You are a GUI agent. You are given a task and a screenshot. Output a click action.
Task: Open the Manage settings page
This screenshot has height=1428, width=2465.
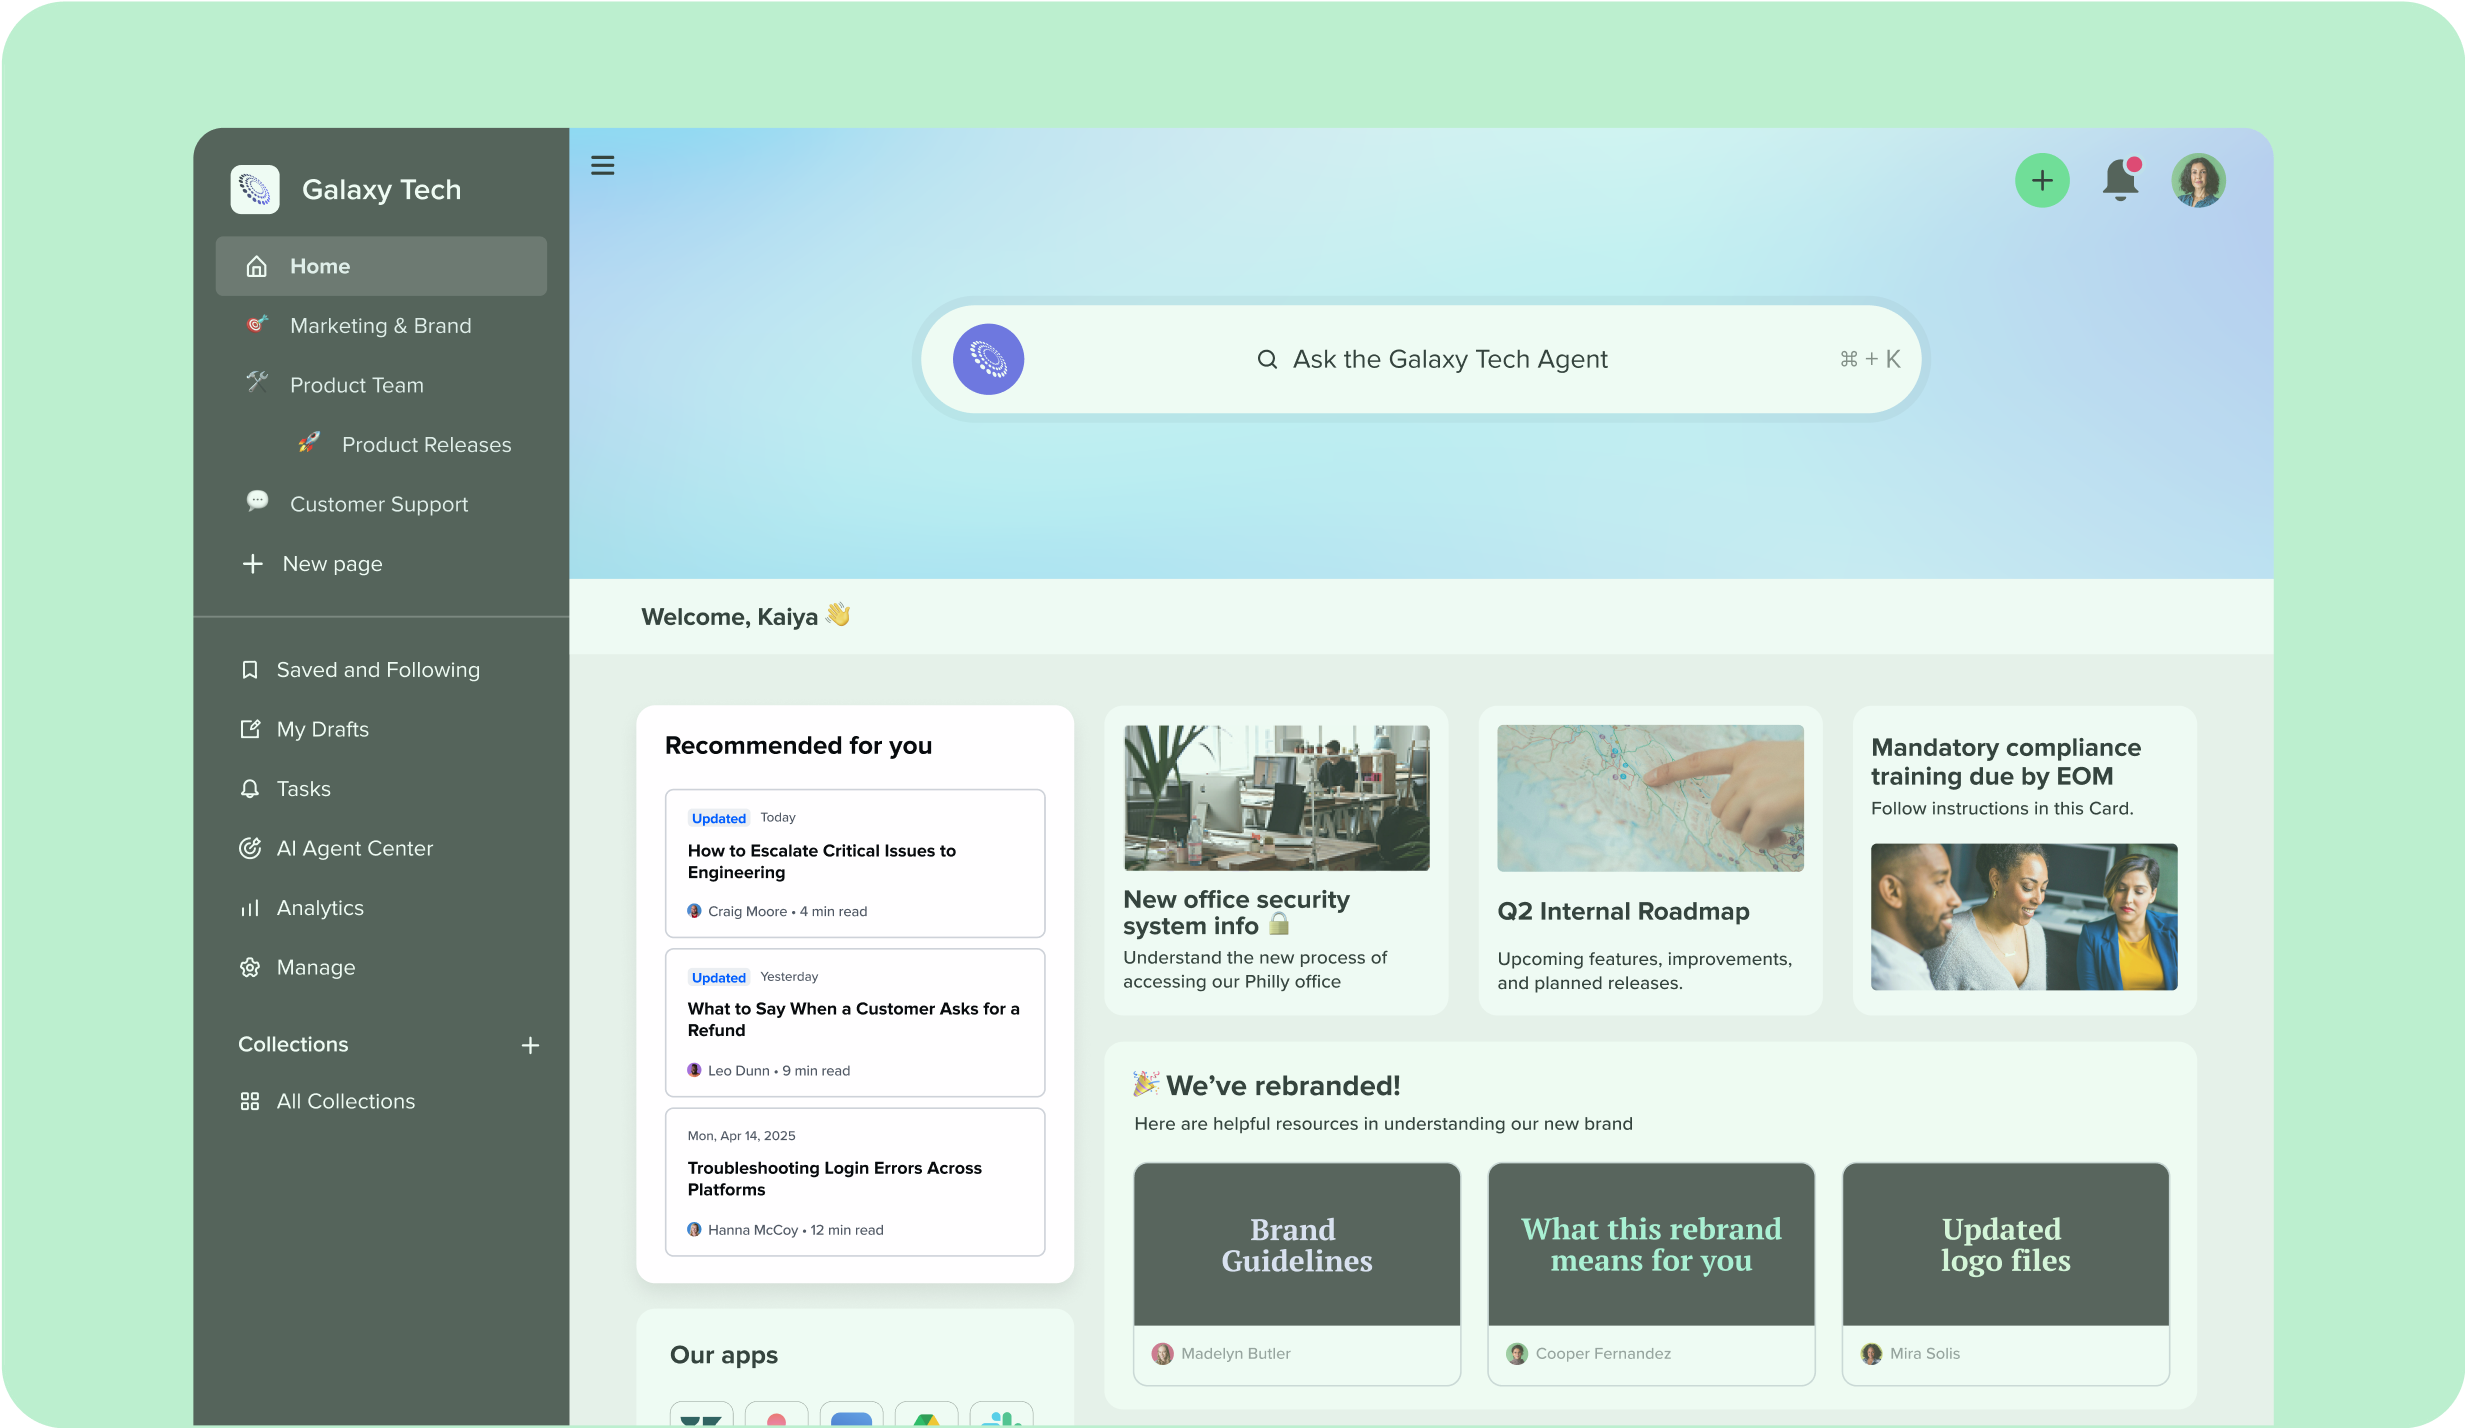coord(315,967)
